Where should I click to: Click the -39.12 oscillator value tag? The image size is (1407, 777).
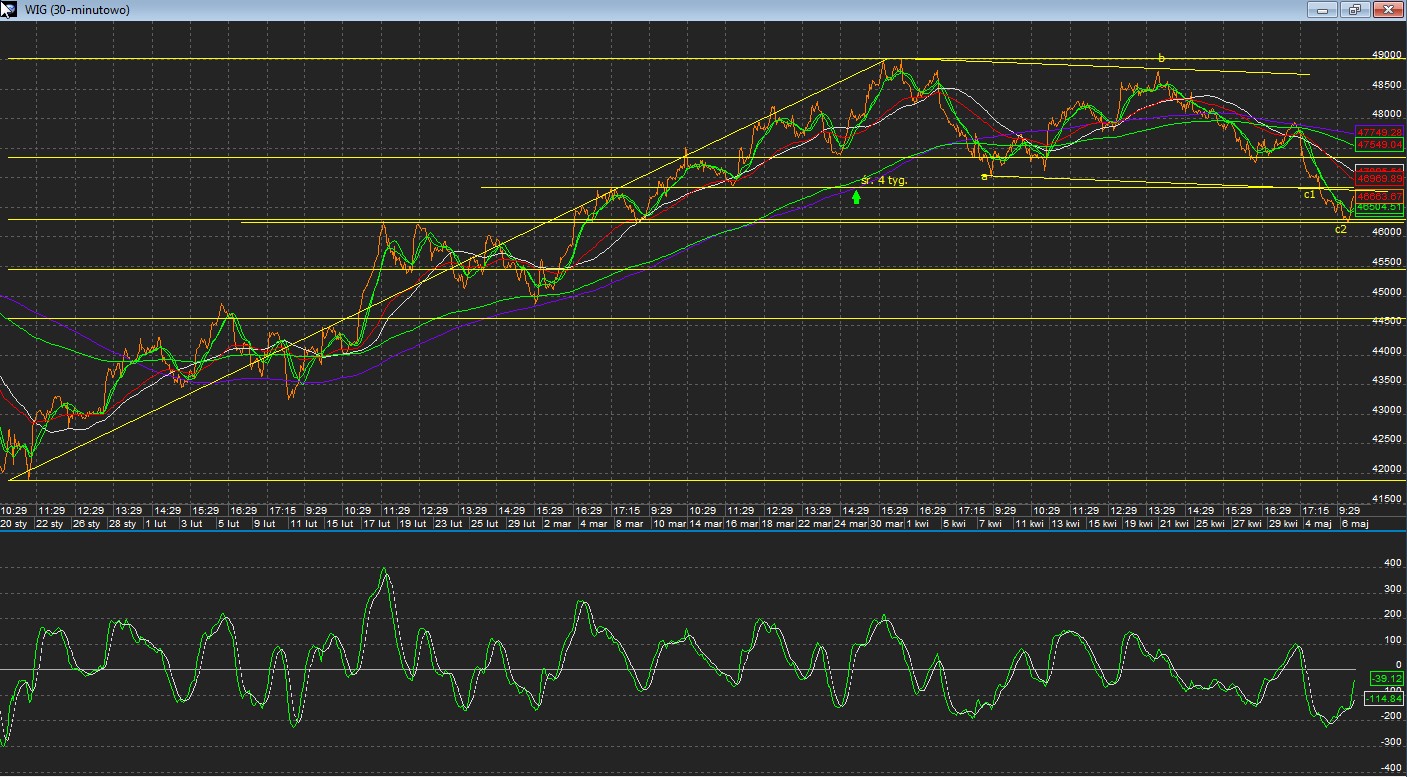pyautogui.click(x=1386, y=679)
